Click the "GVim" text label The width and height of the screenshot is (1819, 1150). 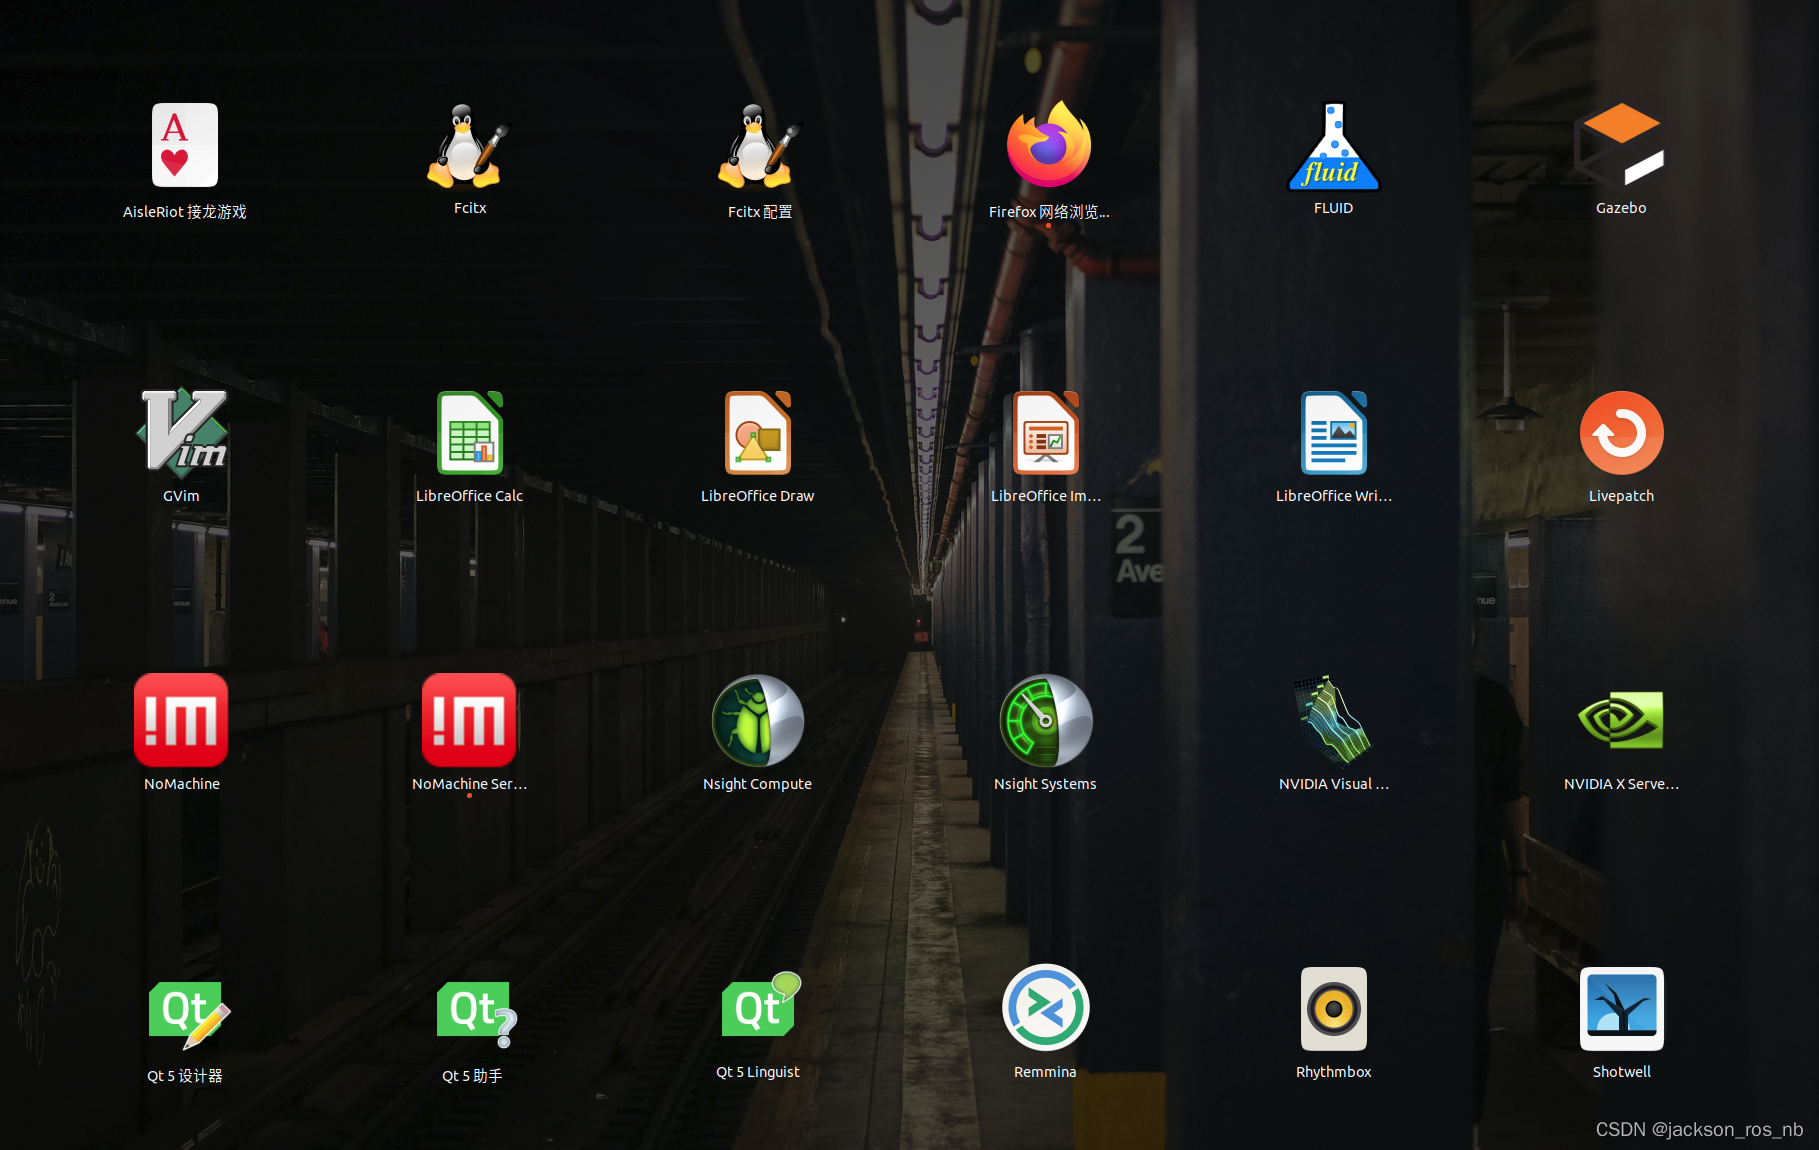(x=181, y=496)
